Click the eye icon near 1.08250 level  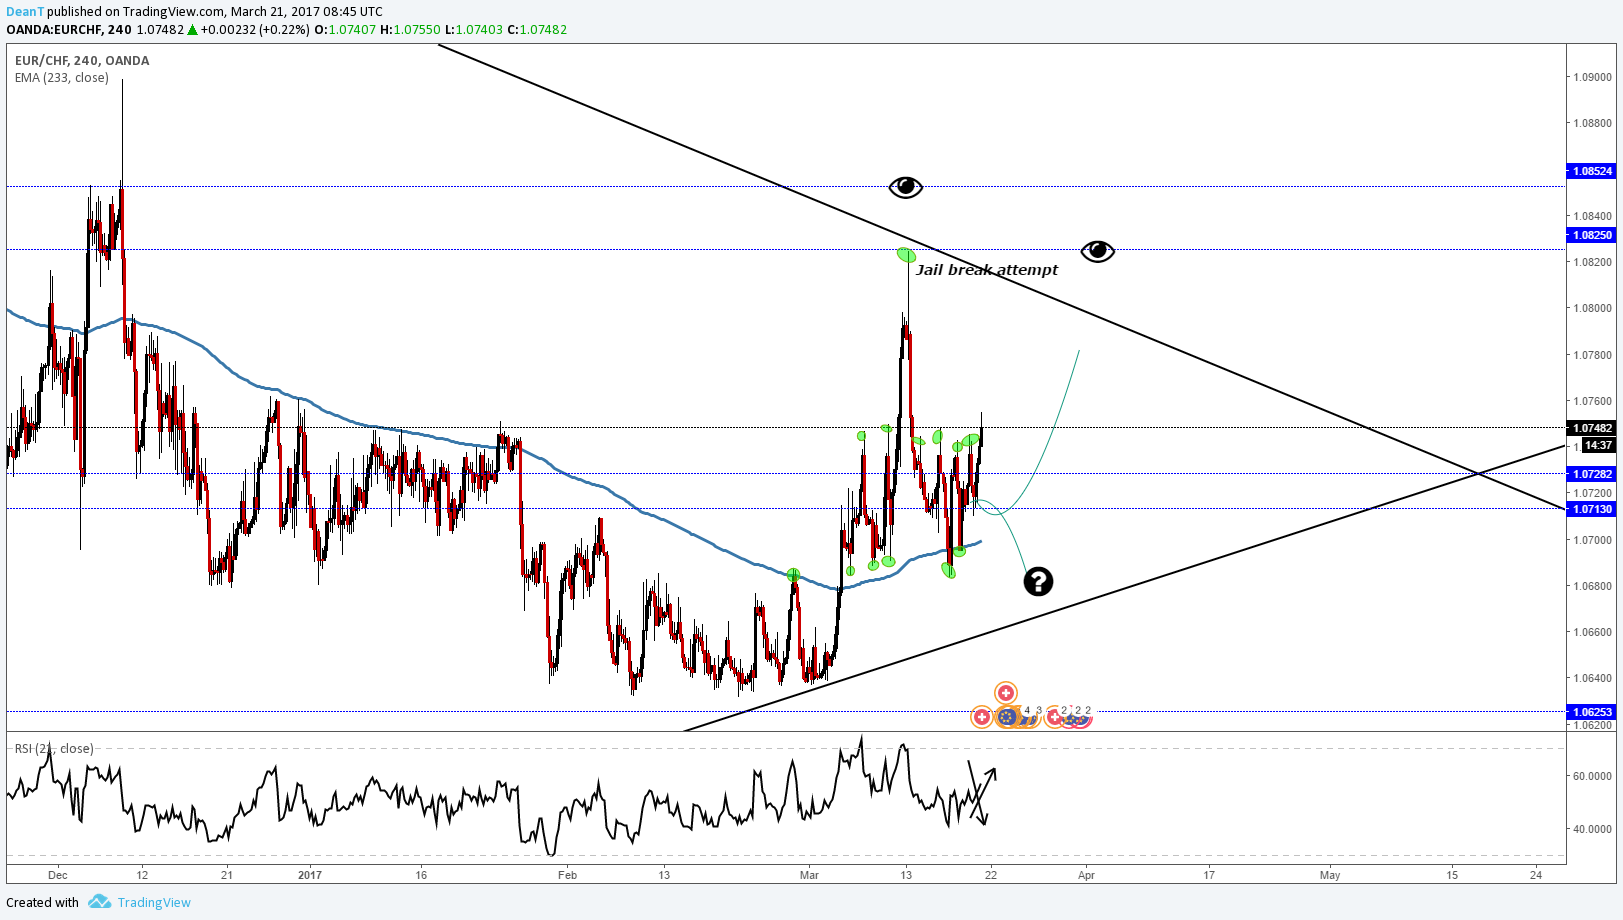tap(1098, 251)
